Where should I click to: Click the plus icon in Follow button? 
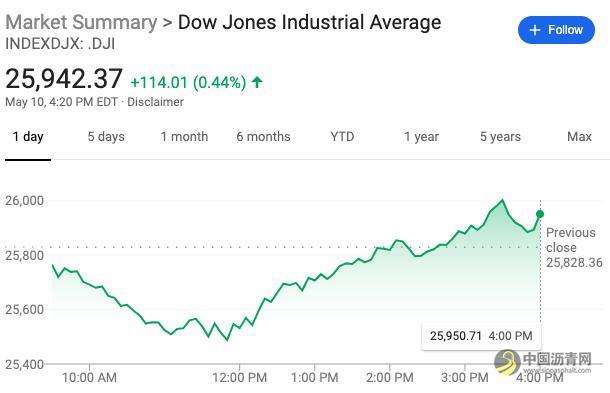pyautogui.click(x=535, y=30)
